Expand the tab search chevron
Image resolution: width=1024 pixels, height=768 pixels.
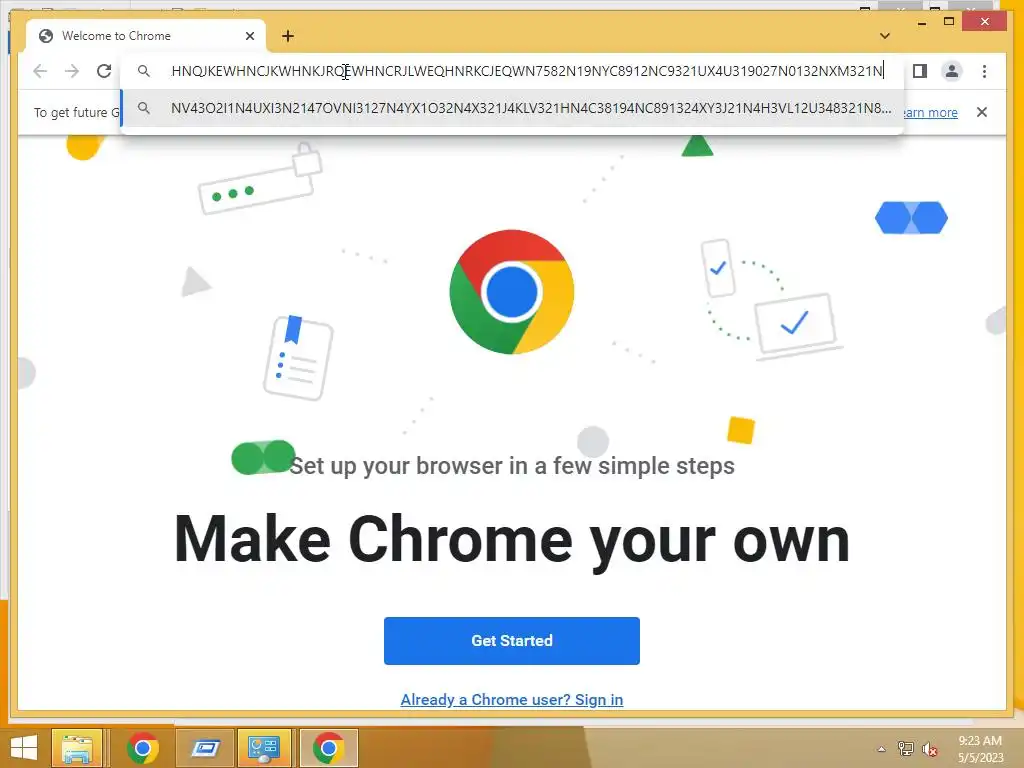coord(885,36)
